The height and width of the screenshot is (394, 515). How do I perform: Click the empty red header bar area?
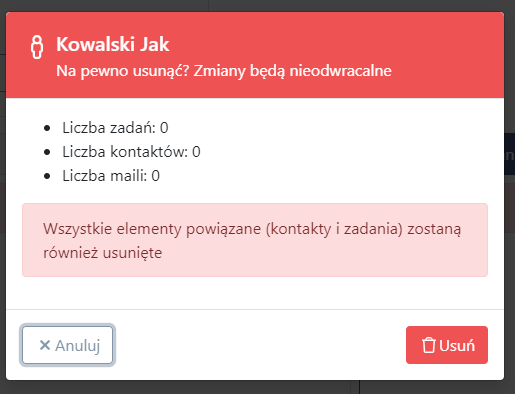click(447, 43)
